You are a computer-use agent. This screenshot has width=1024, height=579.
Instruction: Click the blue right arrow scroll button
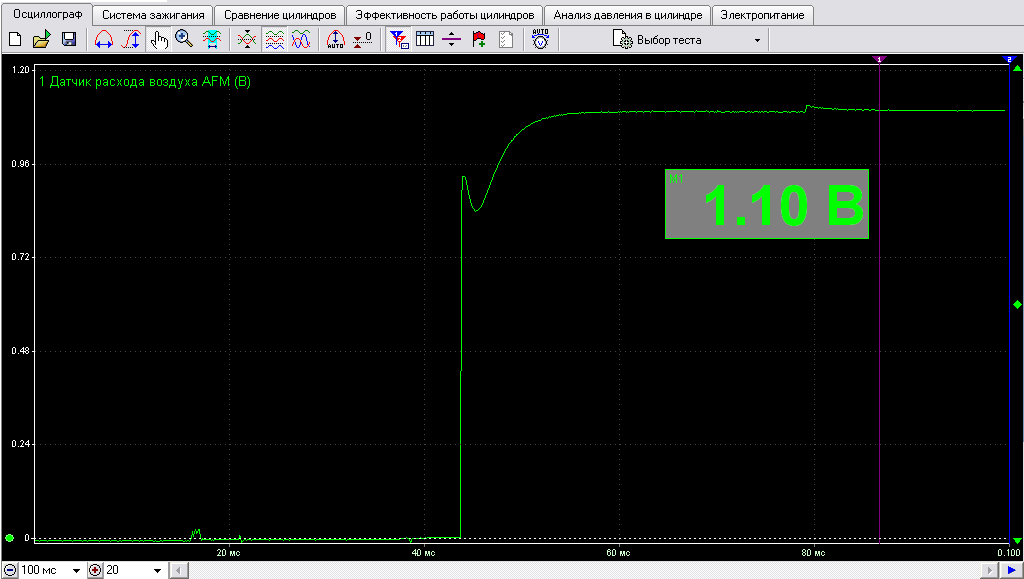1012,571
